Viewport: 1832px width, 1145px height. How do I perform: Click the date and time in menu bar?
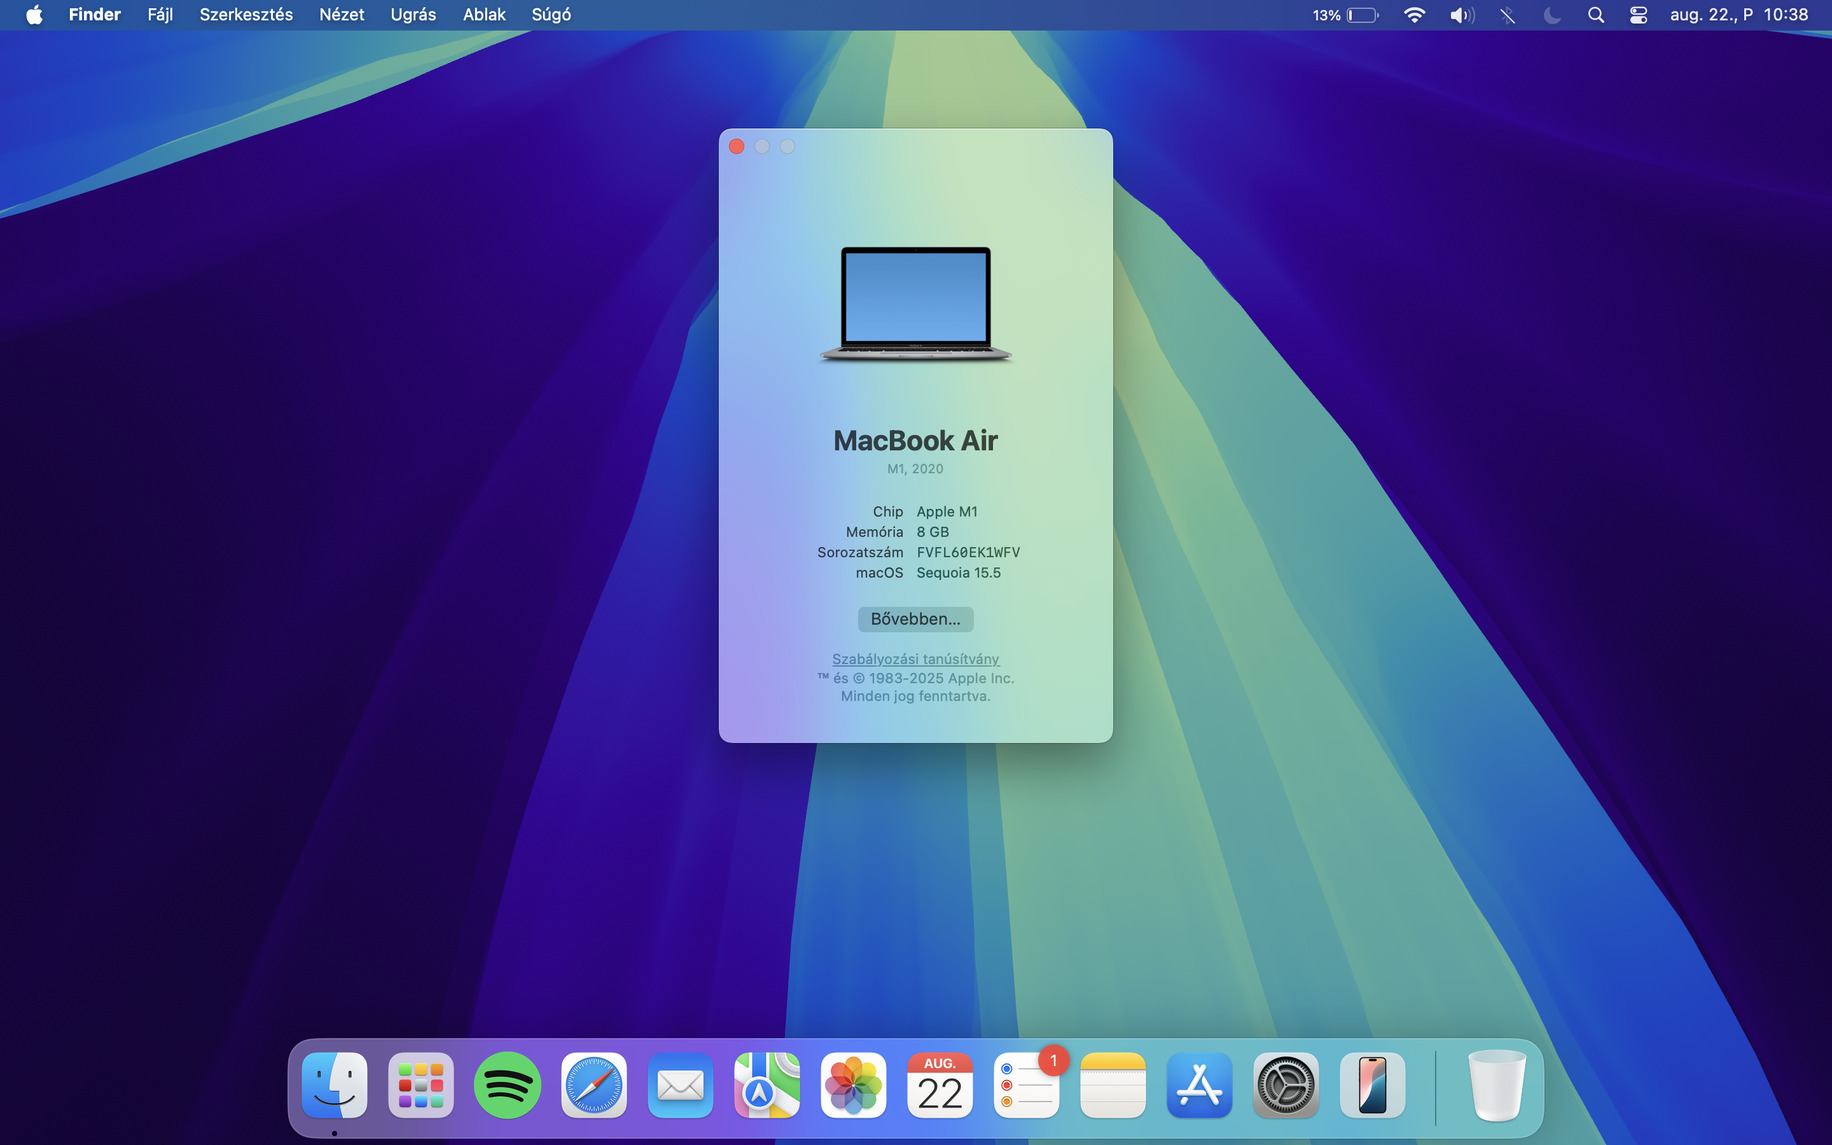tap(1739, 15)
